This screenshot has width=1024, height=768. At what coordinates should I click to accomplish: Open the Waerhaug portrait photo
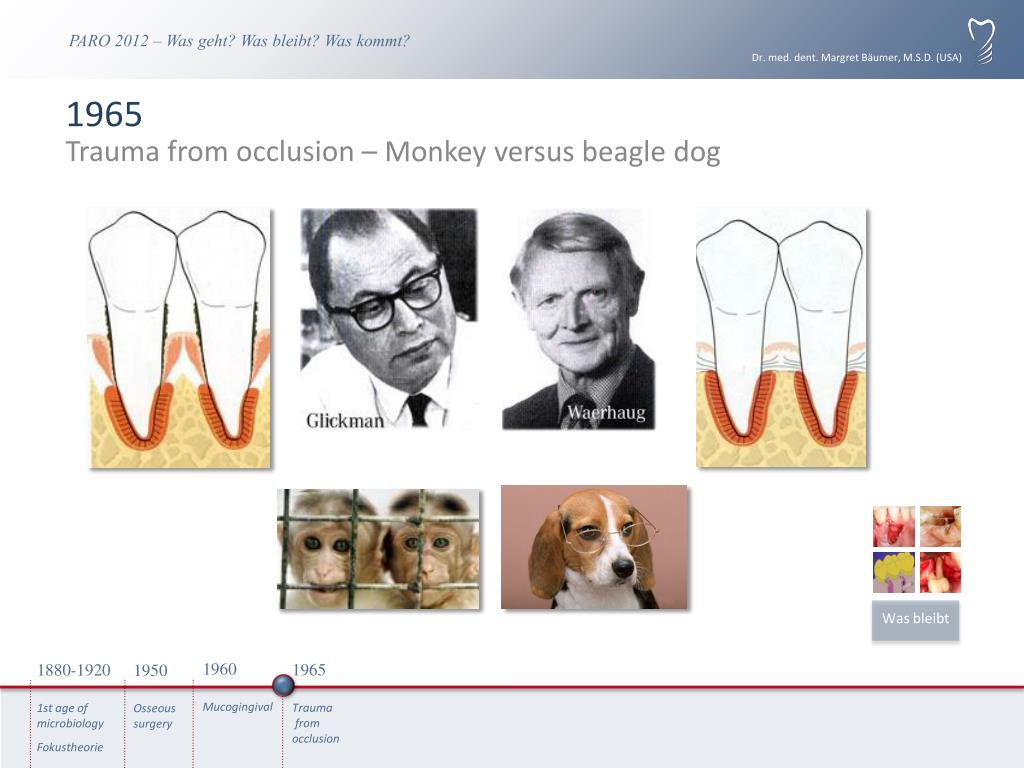[579, 319]
